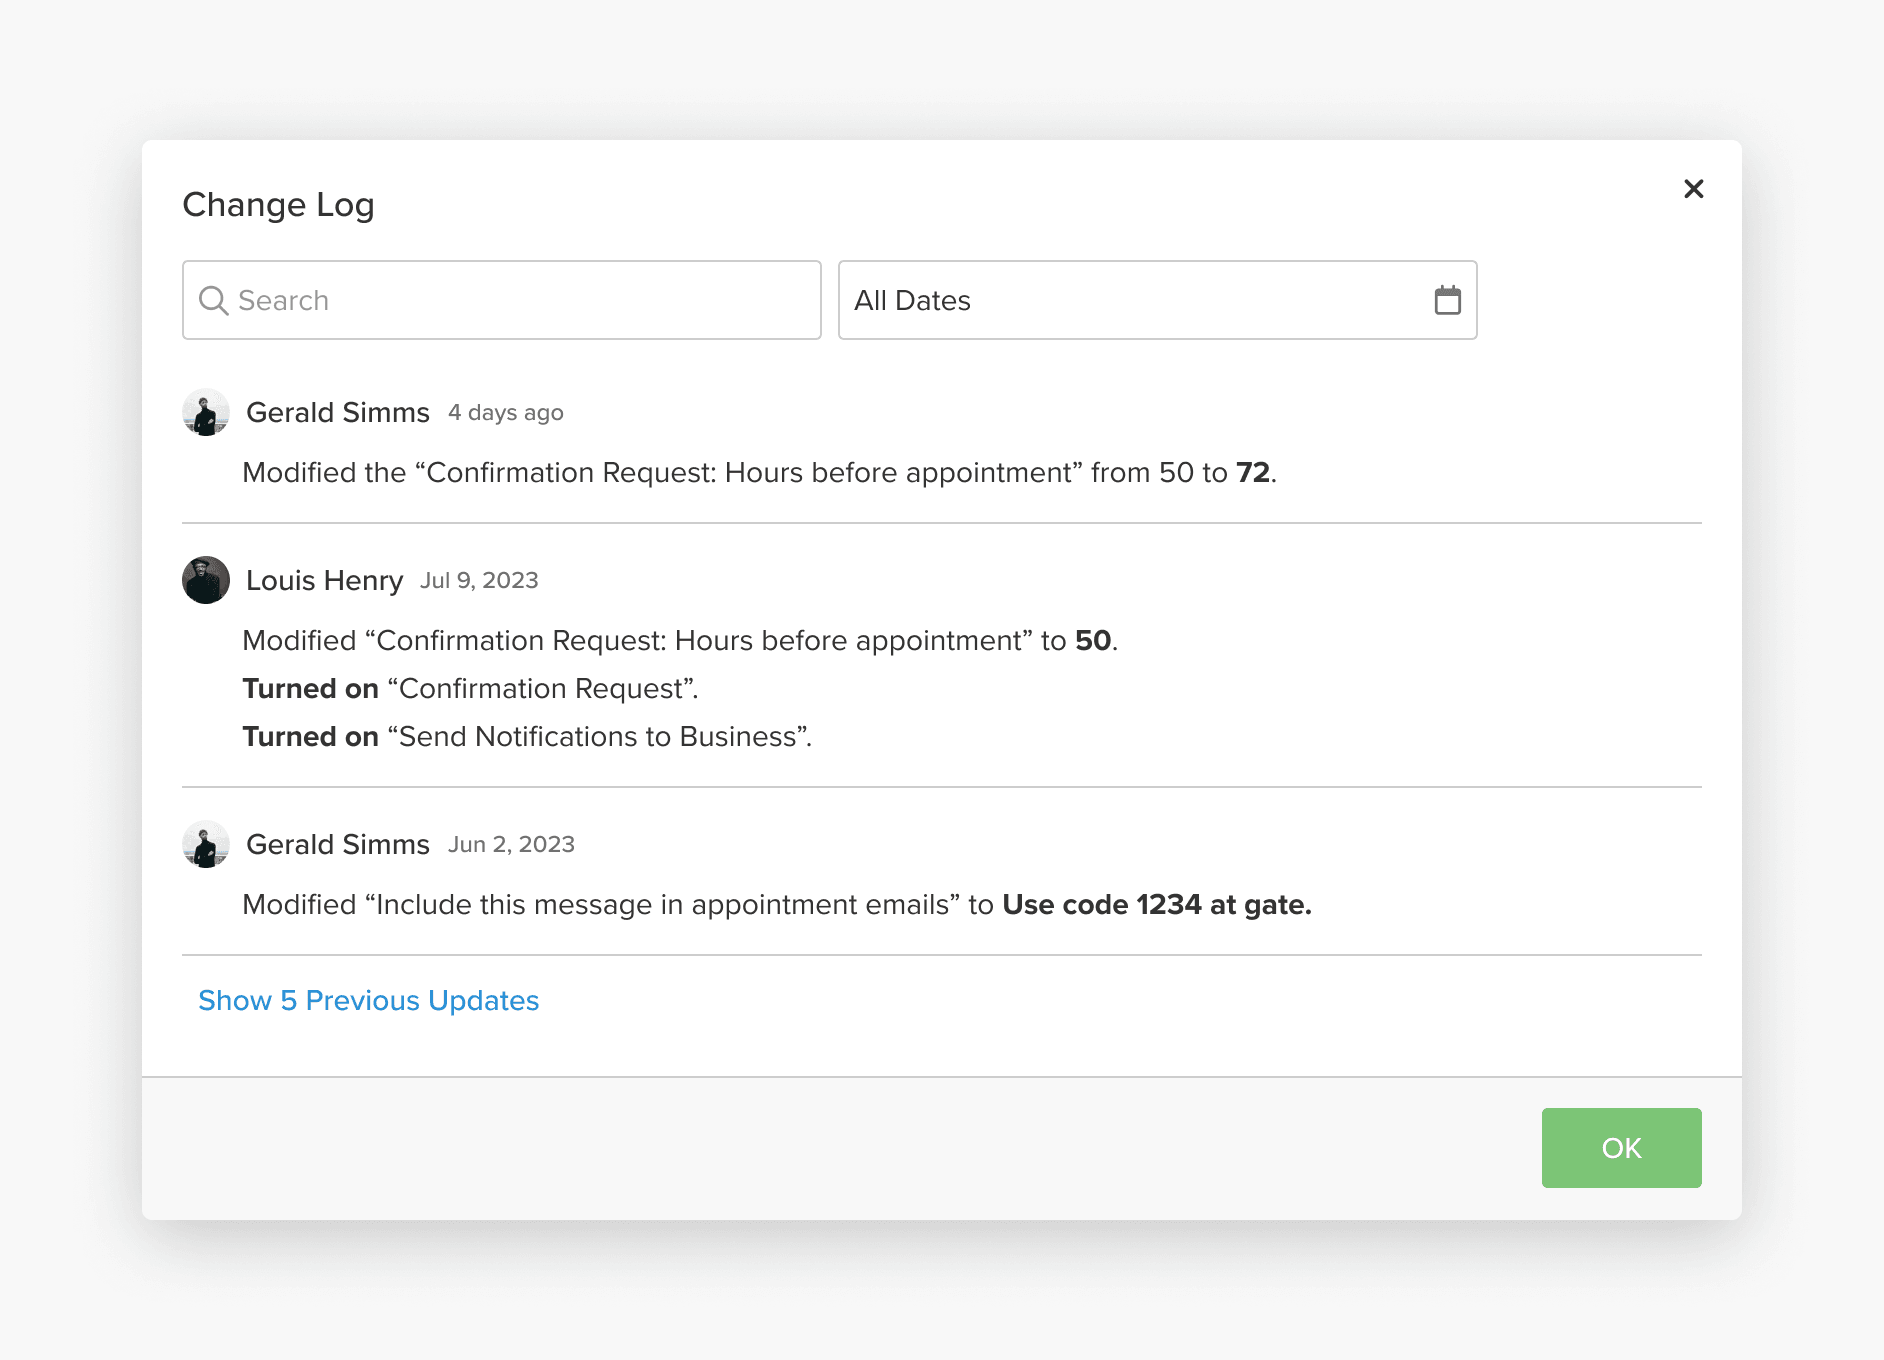Expand previous updates list
The height and width of the screenshot is (1360, 1884).
[368, 1000]
